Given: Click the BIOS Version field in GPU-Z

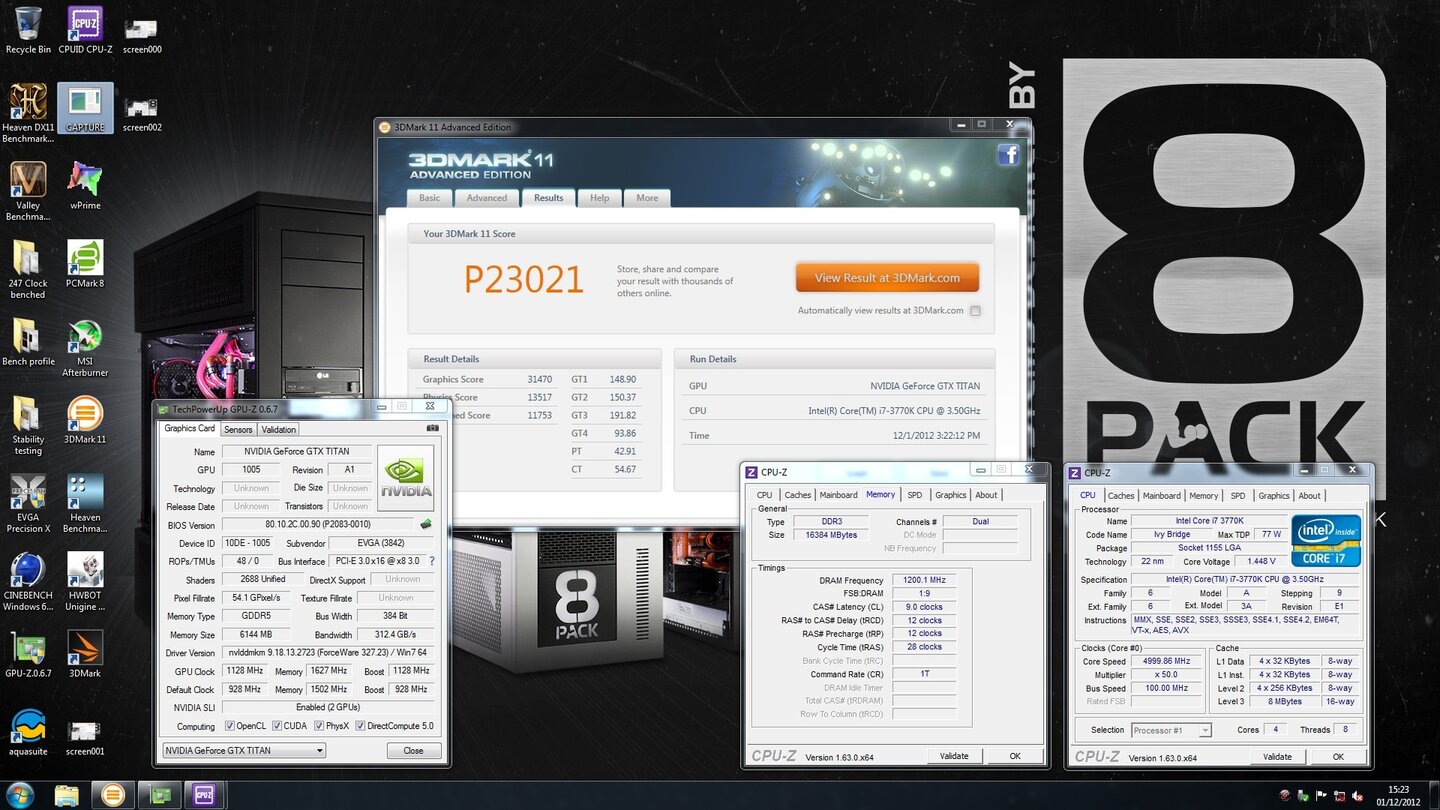Looking at the screenshot, I should click(317, 524).
